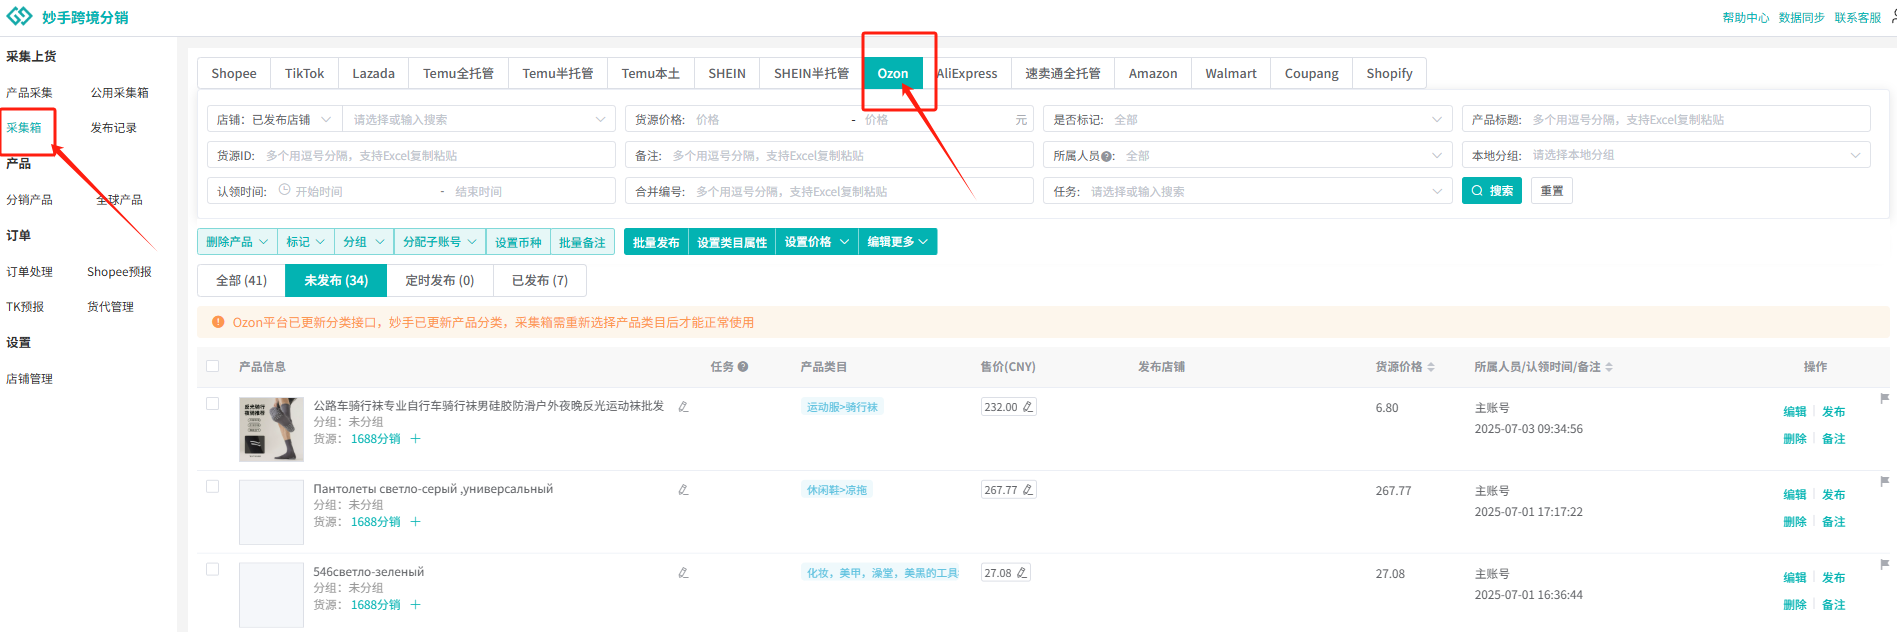Image resolution: width=1897 pixels, height=632 pixels.
Task: Click edit pencil beside Пантолеты product title
Action: tap(683, 490)
